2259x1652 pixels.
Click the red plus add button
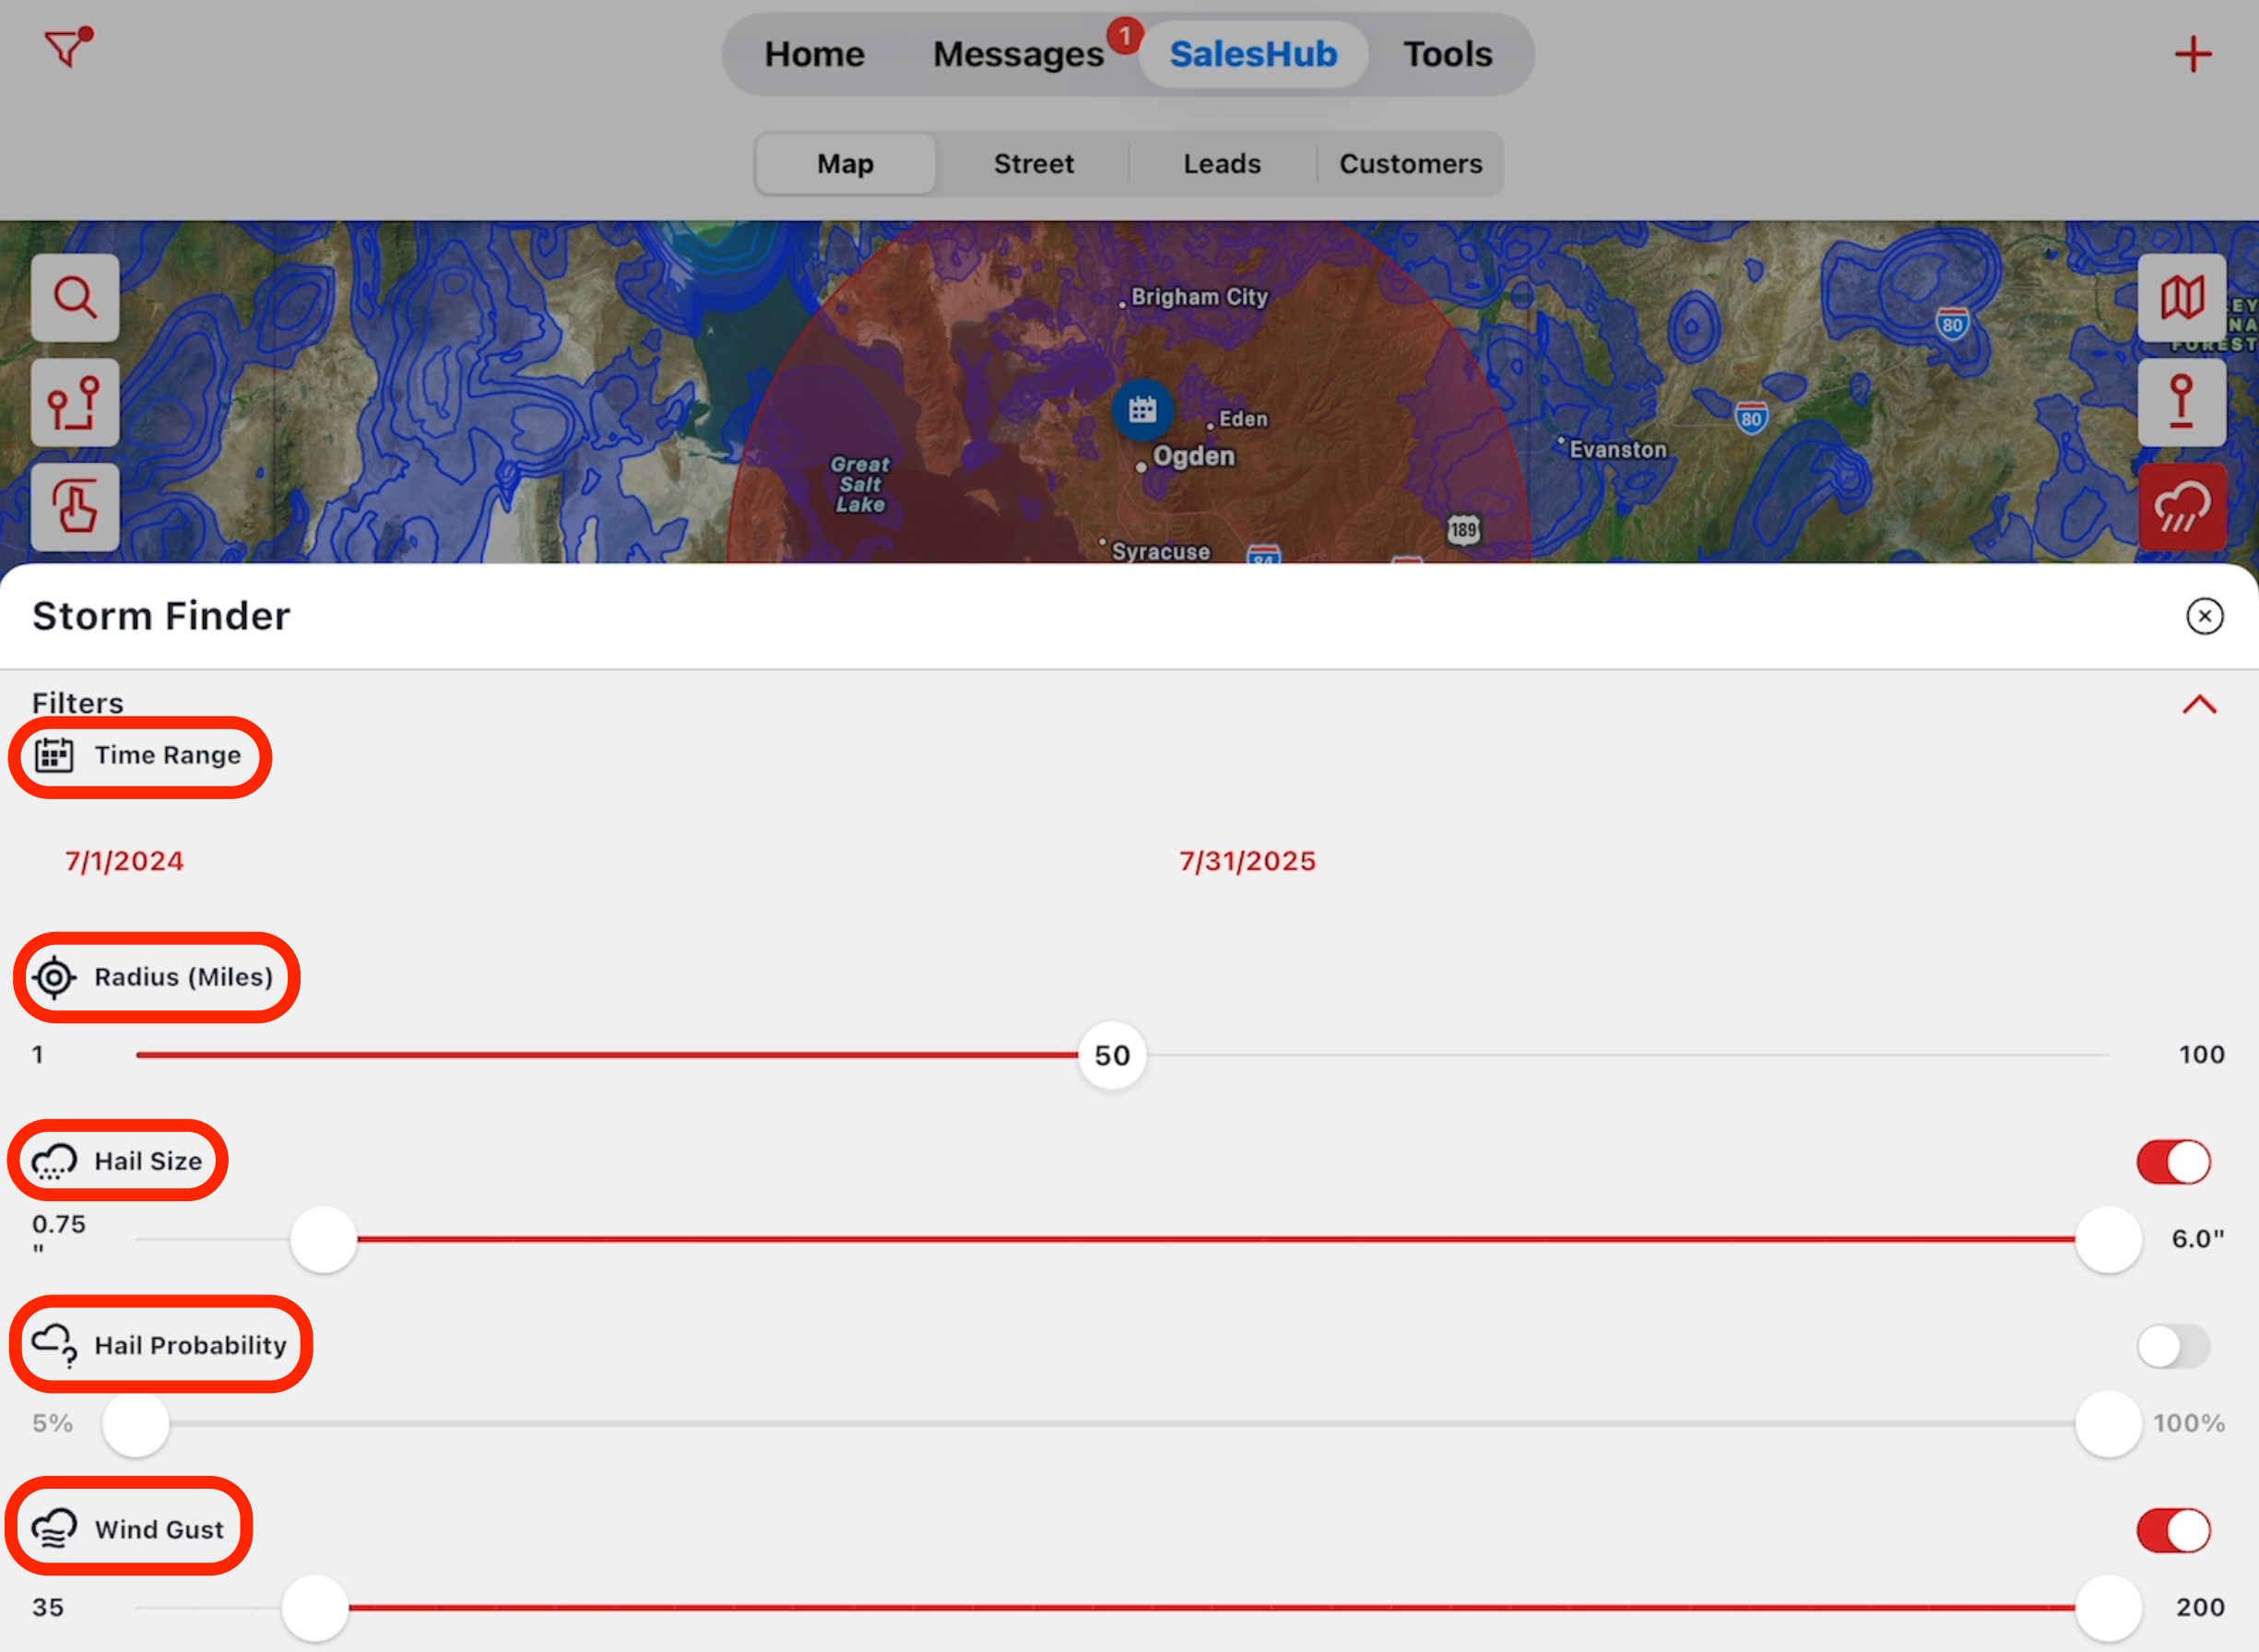click(x=2192, y=54)
